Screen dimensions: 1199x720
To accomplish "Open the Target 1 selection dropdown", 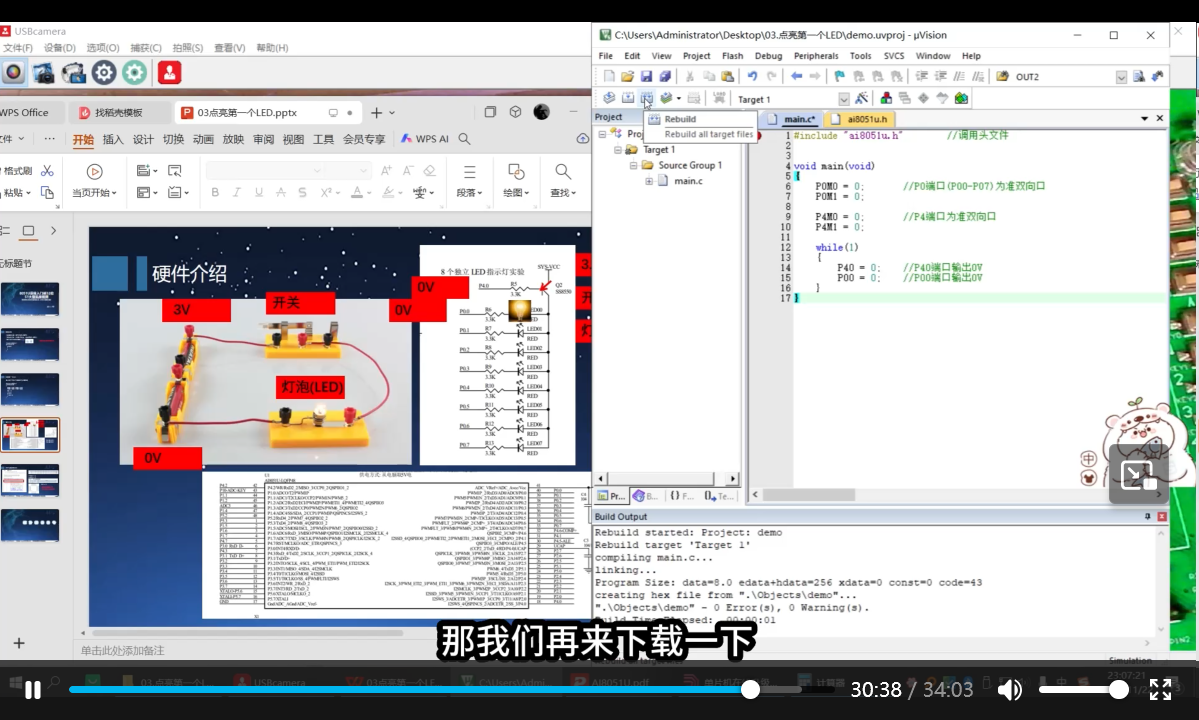I will pyautogui.click(x=843, y=99).
